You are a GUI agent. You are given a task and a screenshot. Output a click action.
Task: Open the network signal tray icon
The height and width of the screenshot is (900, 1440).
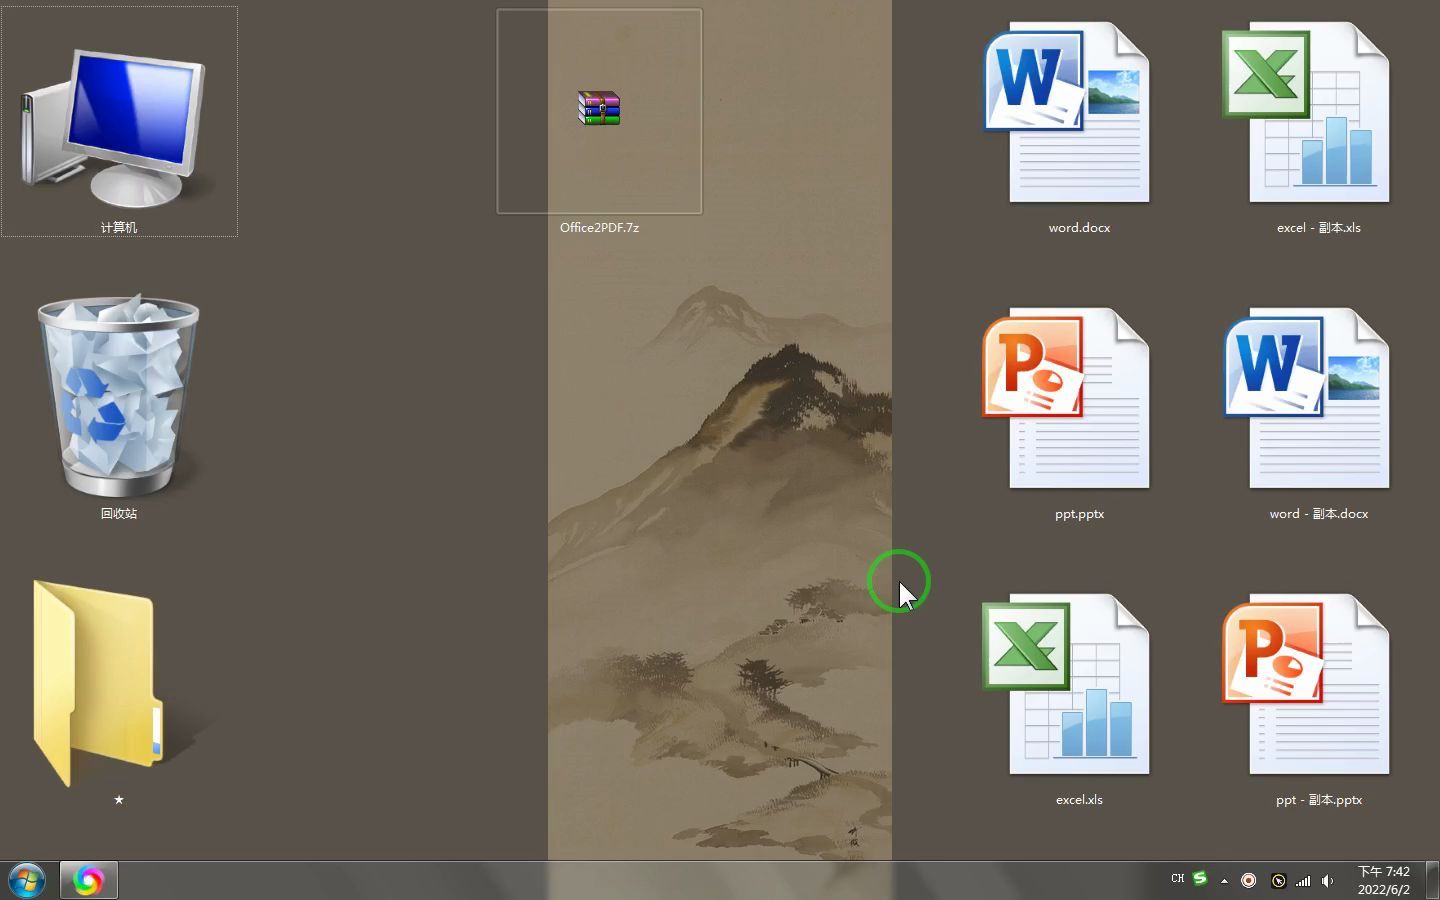coord(1303,880)
